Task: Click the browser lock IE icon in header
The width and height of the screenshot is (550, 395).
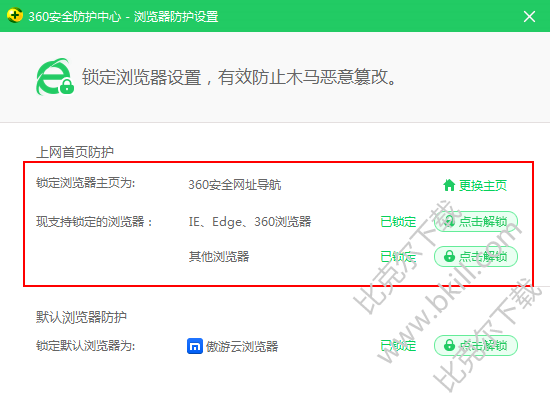Action: point(55,77)
